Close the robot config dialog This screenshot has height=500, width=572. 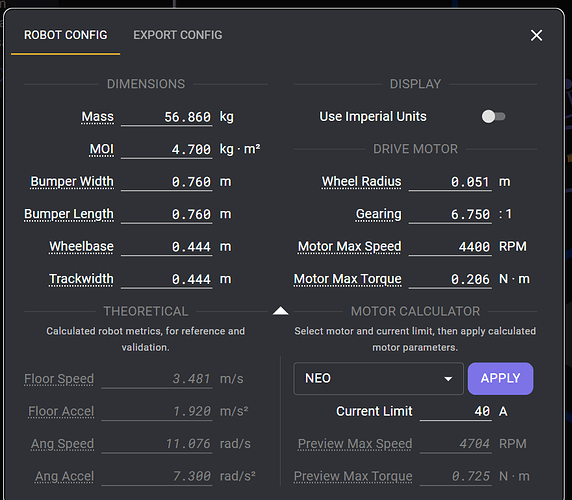[x=536, y=35]
